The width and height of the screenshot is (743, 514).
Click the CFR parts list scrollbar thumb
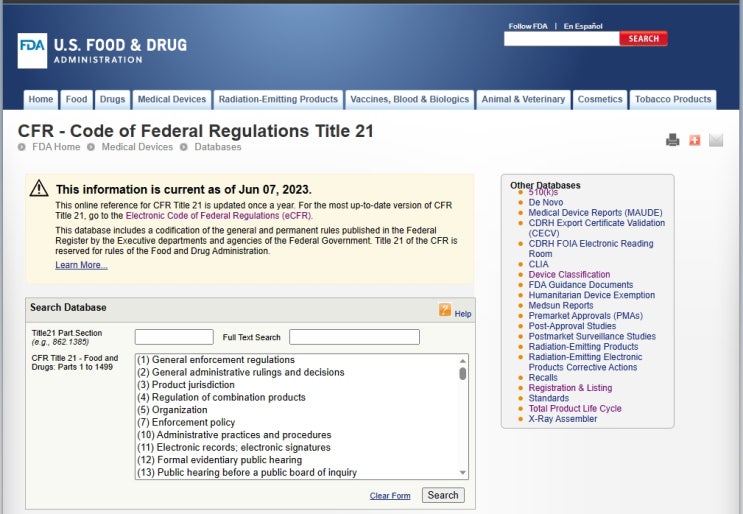(462, 374)
